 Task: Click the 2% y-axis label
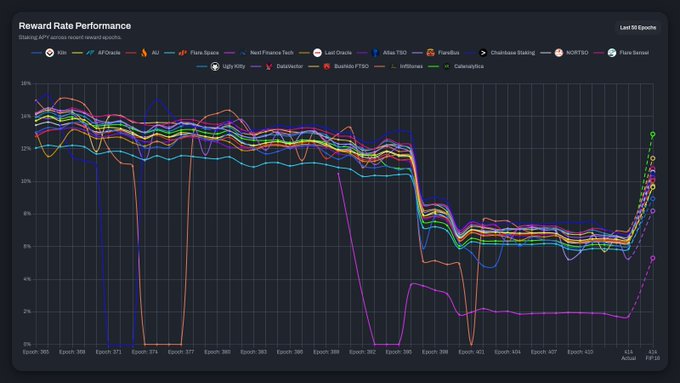[27, 312]
